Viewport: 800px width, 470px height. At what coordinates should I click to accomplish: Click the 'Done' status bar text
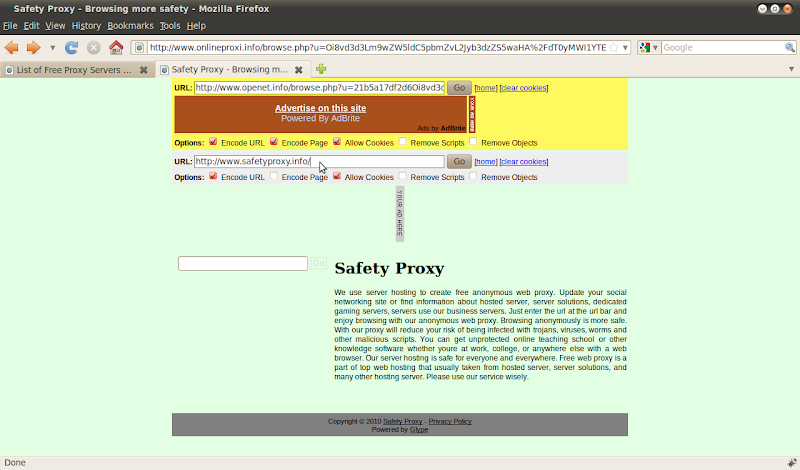click(x=15, y=462)
